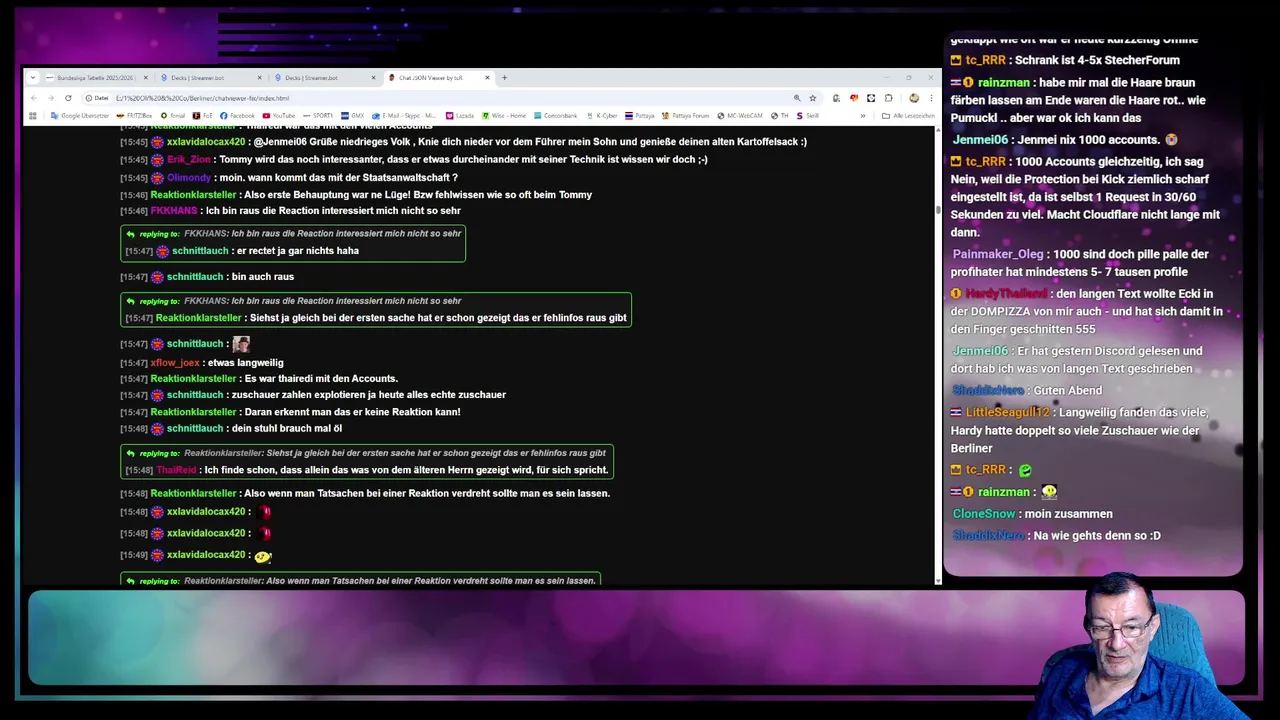The width and height of the screenshot is (1280, 720).
Task: Open the YouTube bookmark
Action: [x=279, y=115]
